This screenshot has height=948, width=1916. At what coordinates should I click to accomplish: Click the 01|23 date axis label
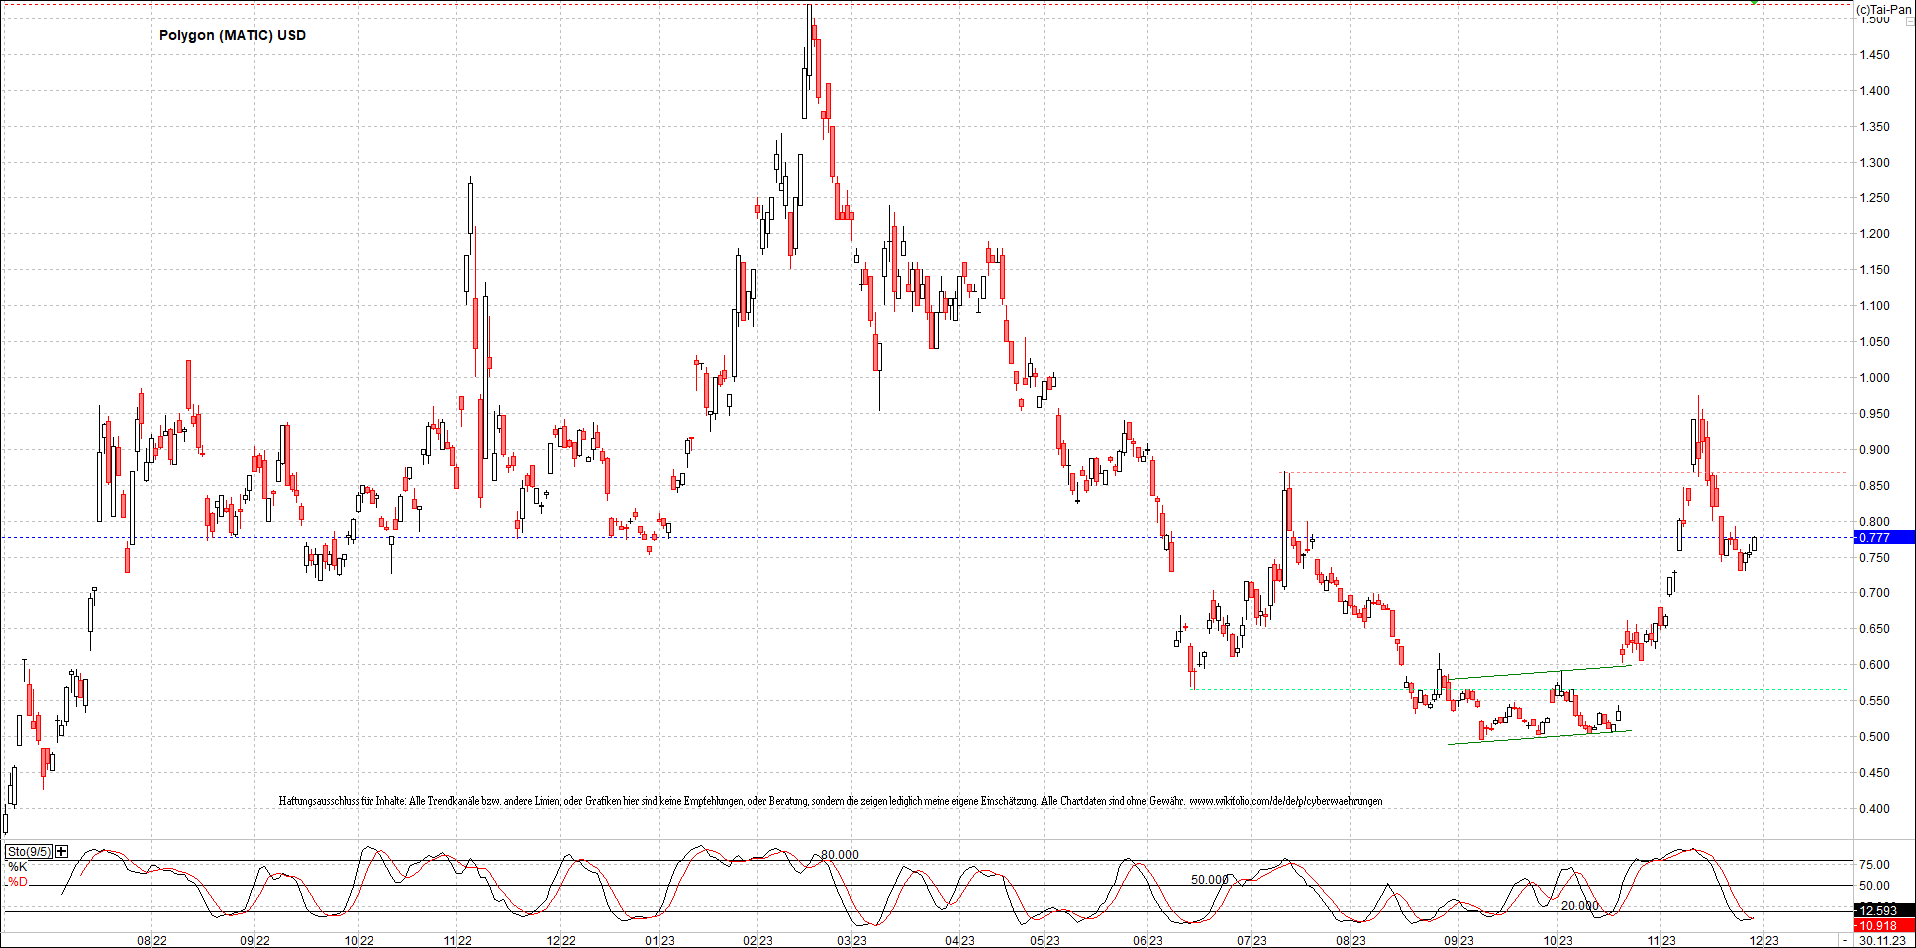point(659,941)
